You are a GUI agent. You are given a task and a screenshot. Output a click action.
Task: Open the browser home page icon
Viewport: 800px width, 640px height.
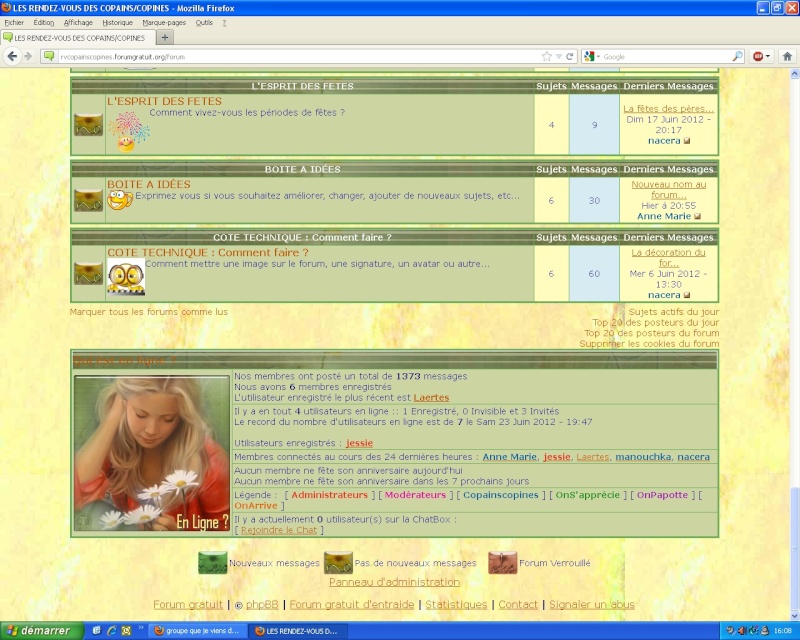(x=787, y=56)
